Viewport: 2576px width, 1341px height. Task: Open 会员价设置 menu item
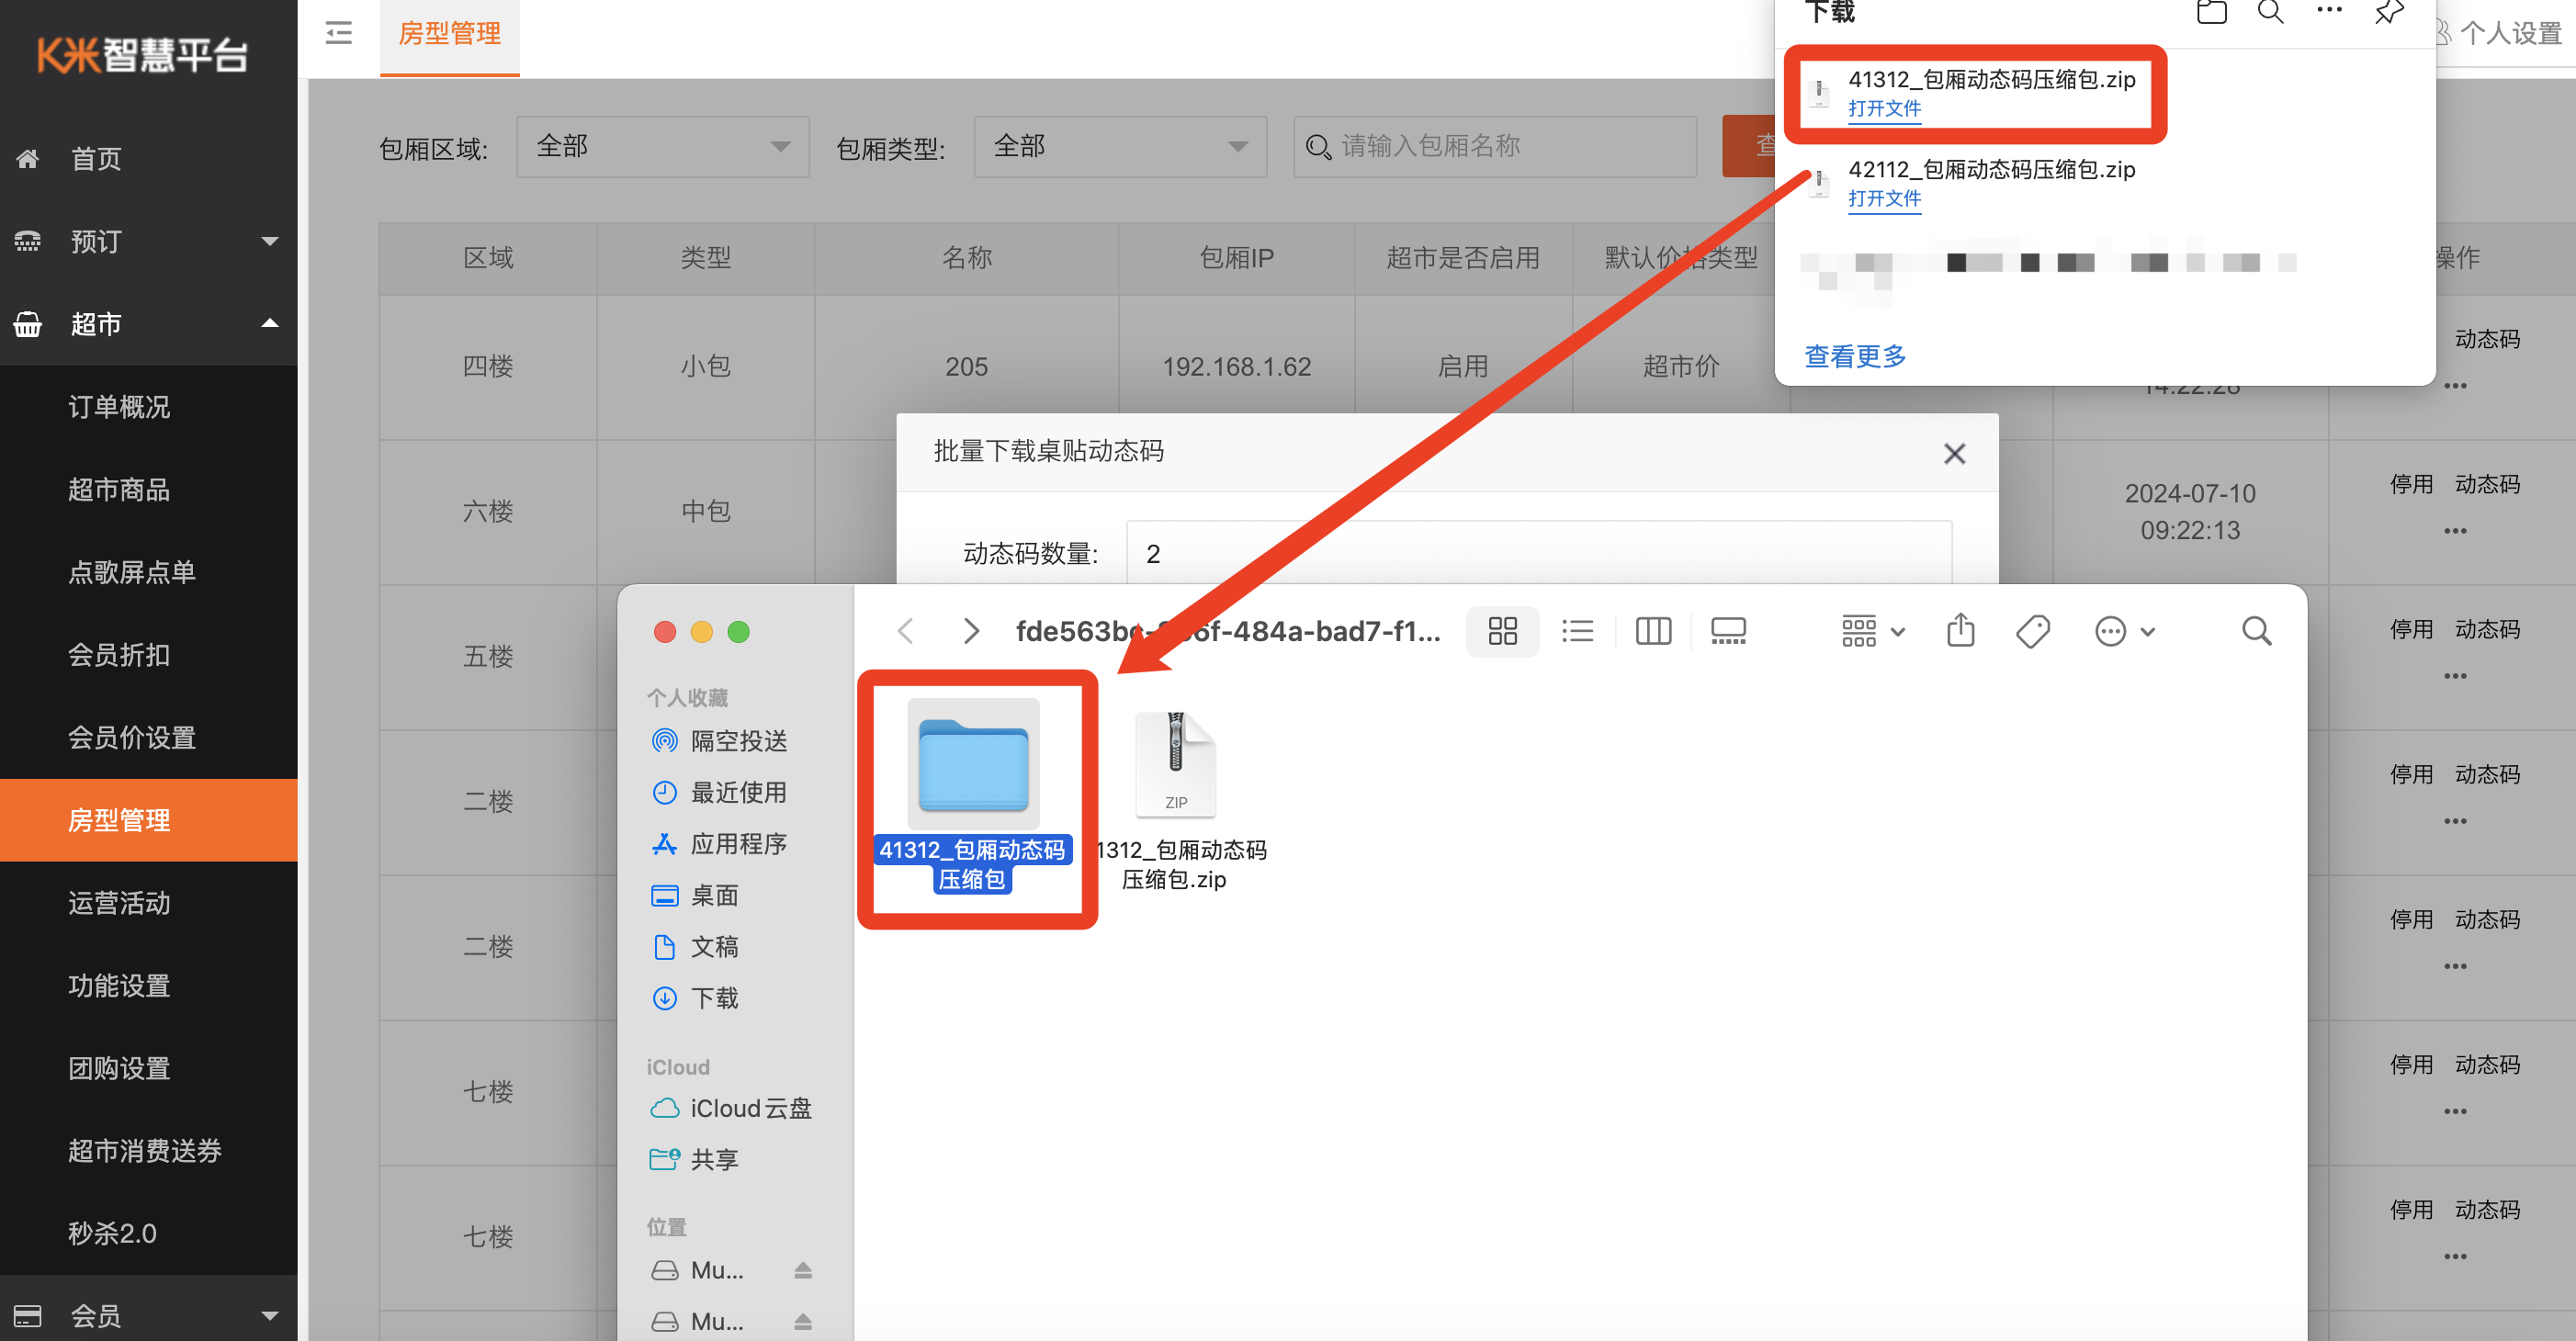click(132, 737)
